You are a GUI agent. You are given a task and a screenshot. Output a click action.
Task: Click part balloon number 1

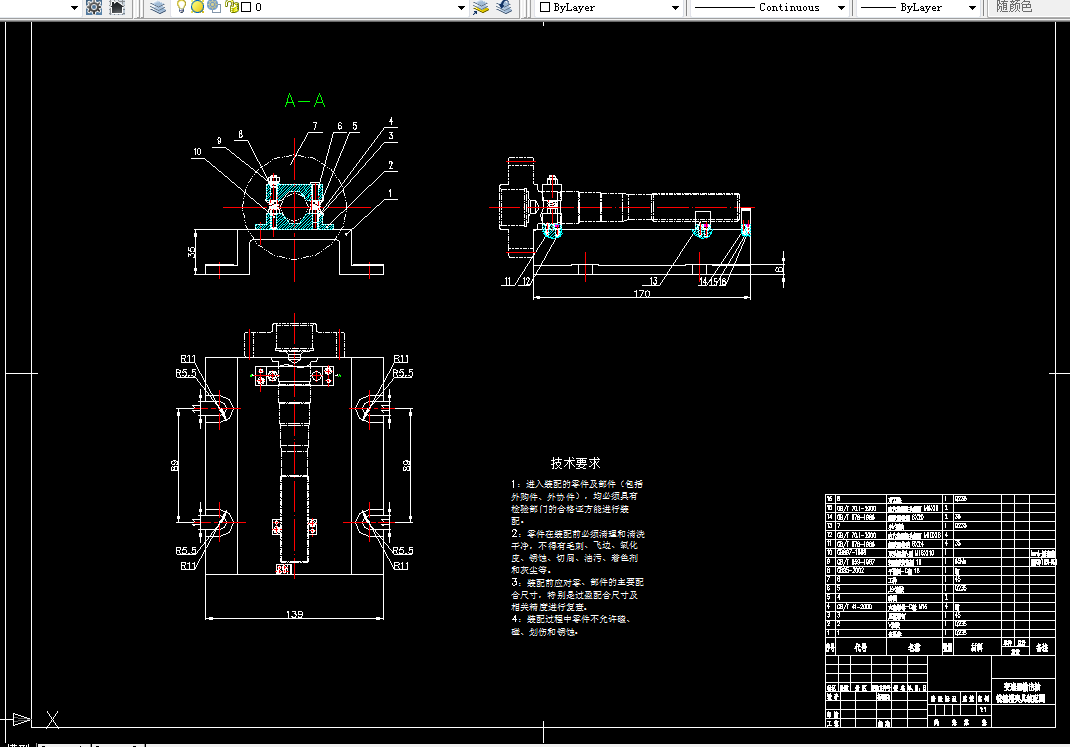coord(391,194)
